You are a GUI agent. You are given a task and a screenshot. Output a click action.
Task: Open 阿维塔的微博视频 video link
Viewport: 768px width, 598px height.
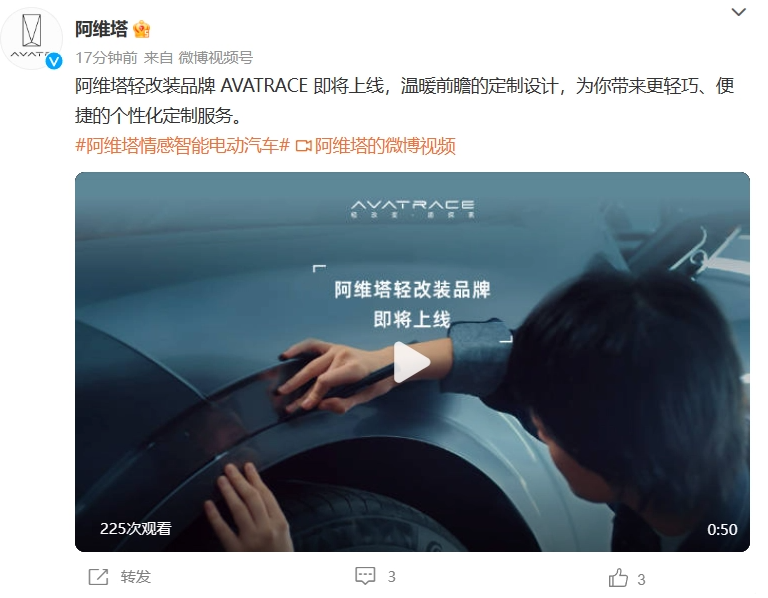pos(385,146)
